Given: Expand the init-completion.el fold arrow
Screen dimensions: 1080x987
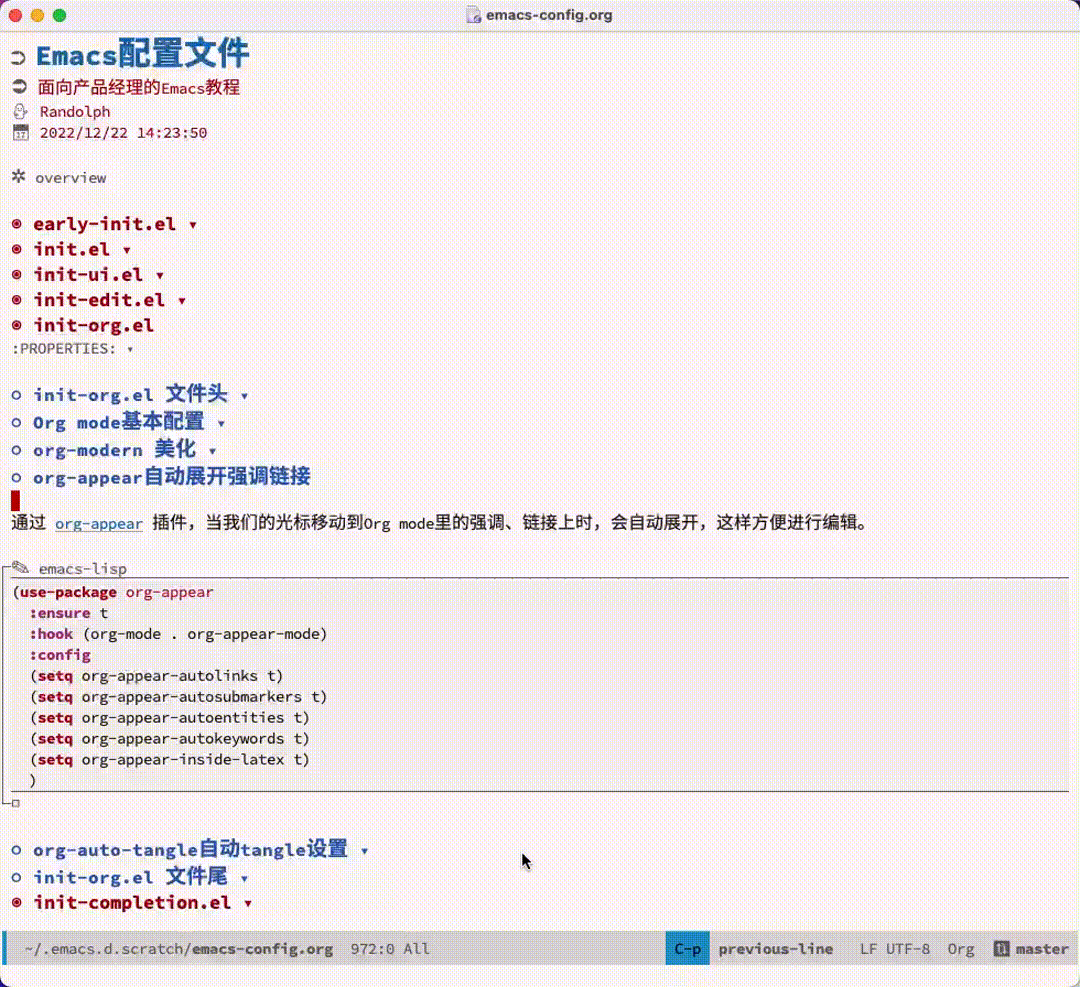Looking at the screenshot, I should [248, 904].
